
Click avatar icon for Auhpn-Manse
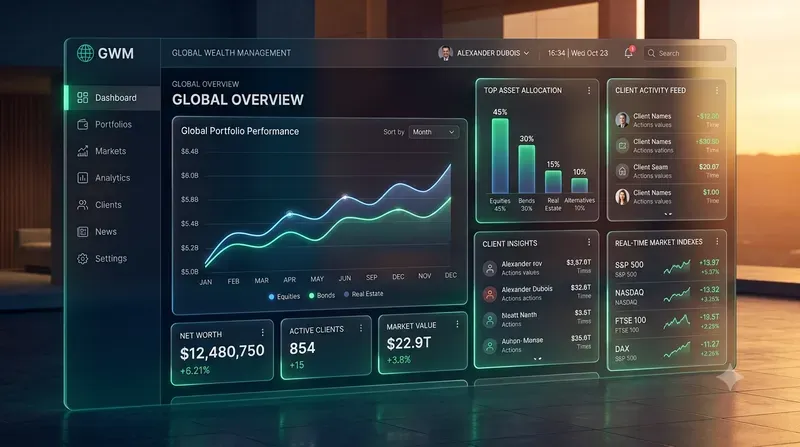click(x=490, y=346)
